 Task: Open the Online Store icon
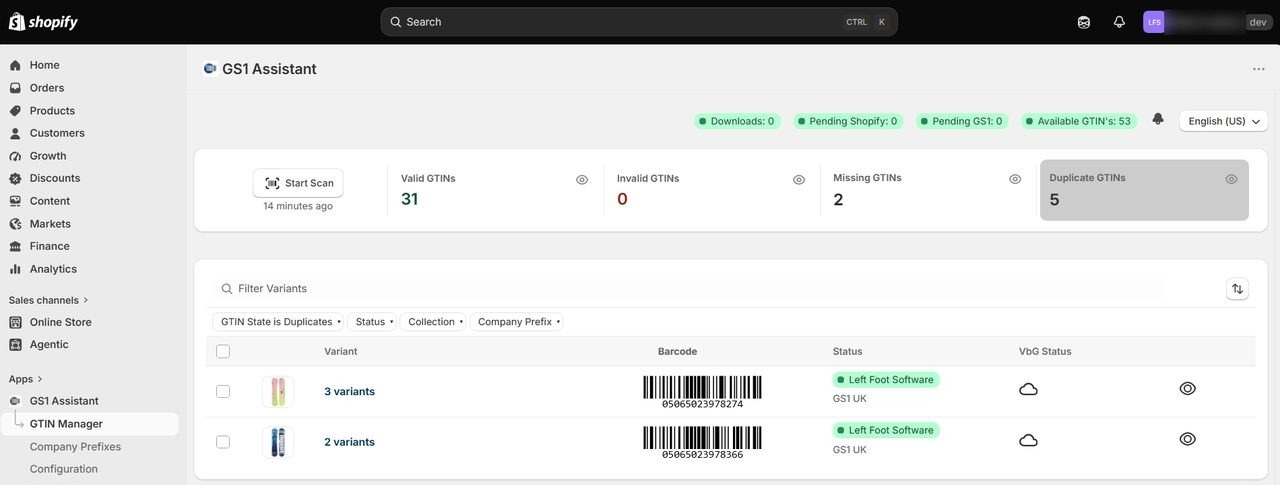click(x=15, y=322)
